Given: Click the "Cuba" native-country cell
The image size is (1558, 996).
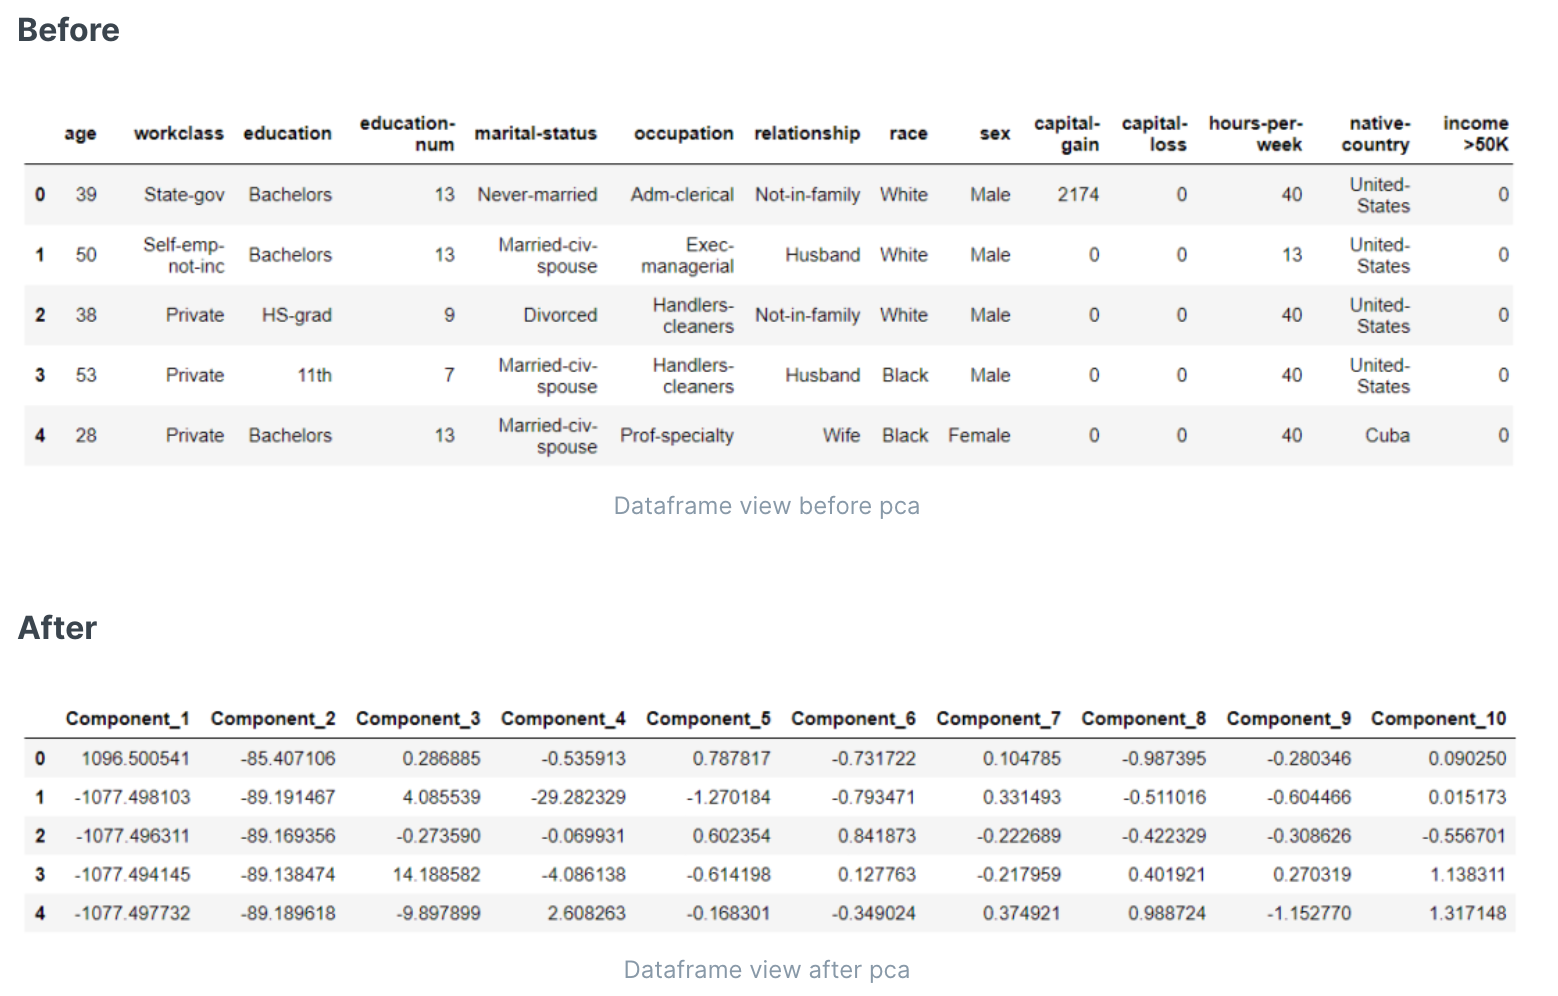Looking at the screenshot, I should pos(1387,435).
